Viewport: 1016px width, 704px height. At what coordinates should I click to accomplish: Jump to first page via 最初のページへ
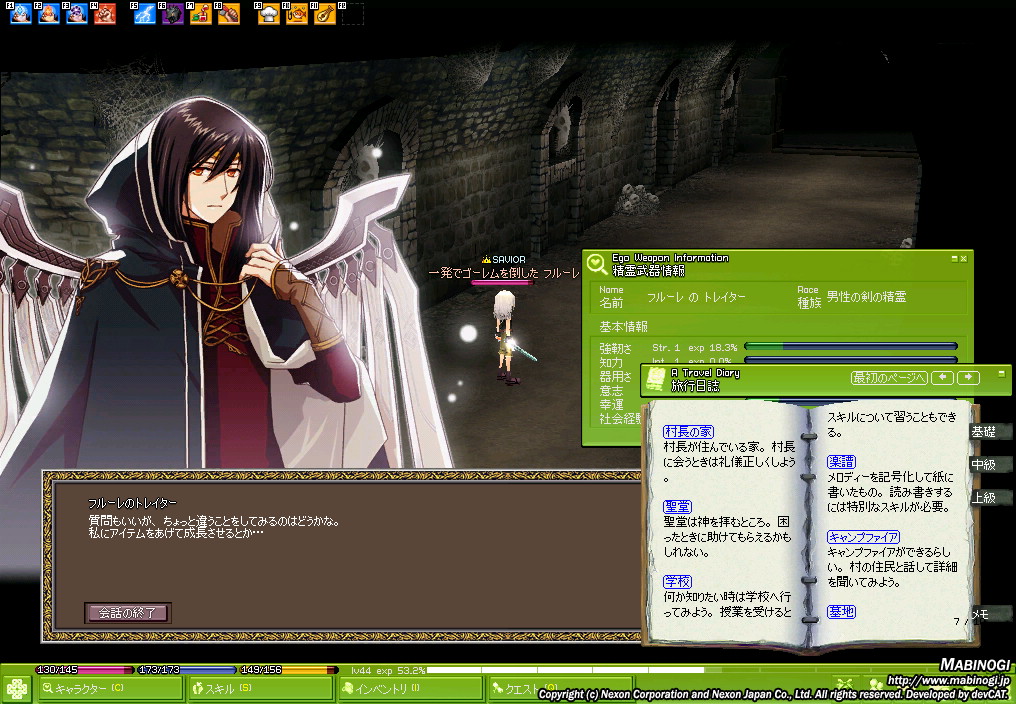click(x=889, y=377)
